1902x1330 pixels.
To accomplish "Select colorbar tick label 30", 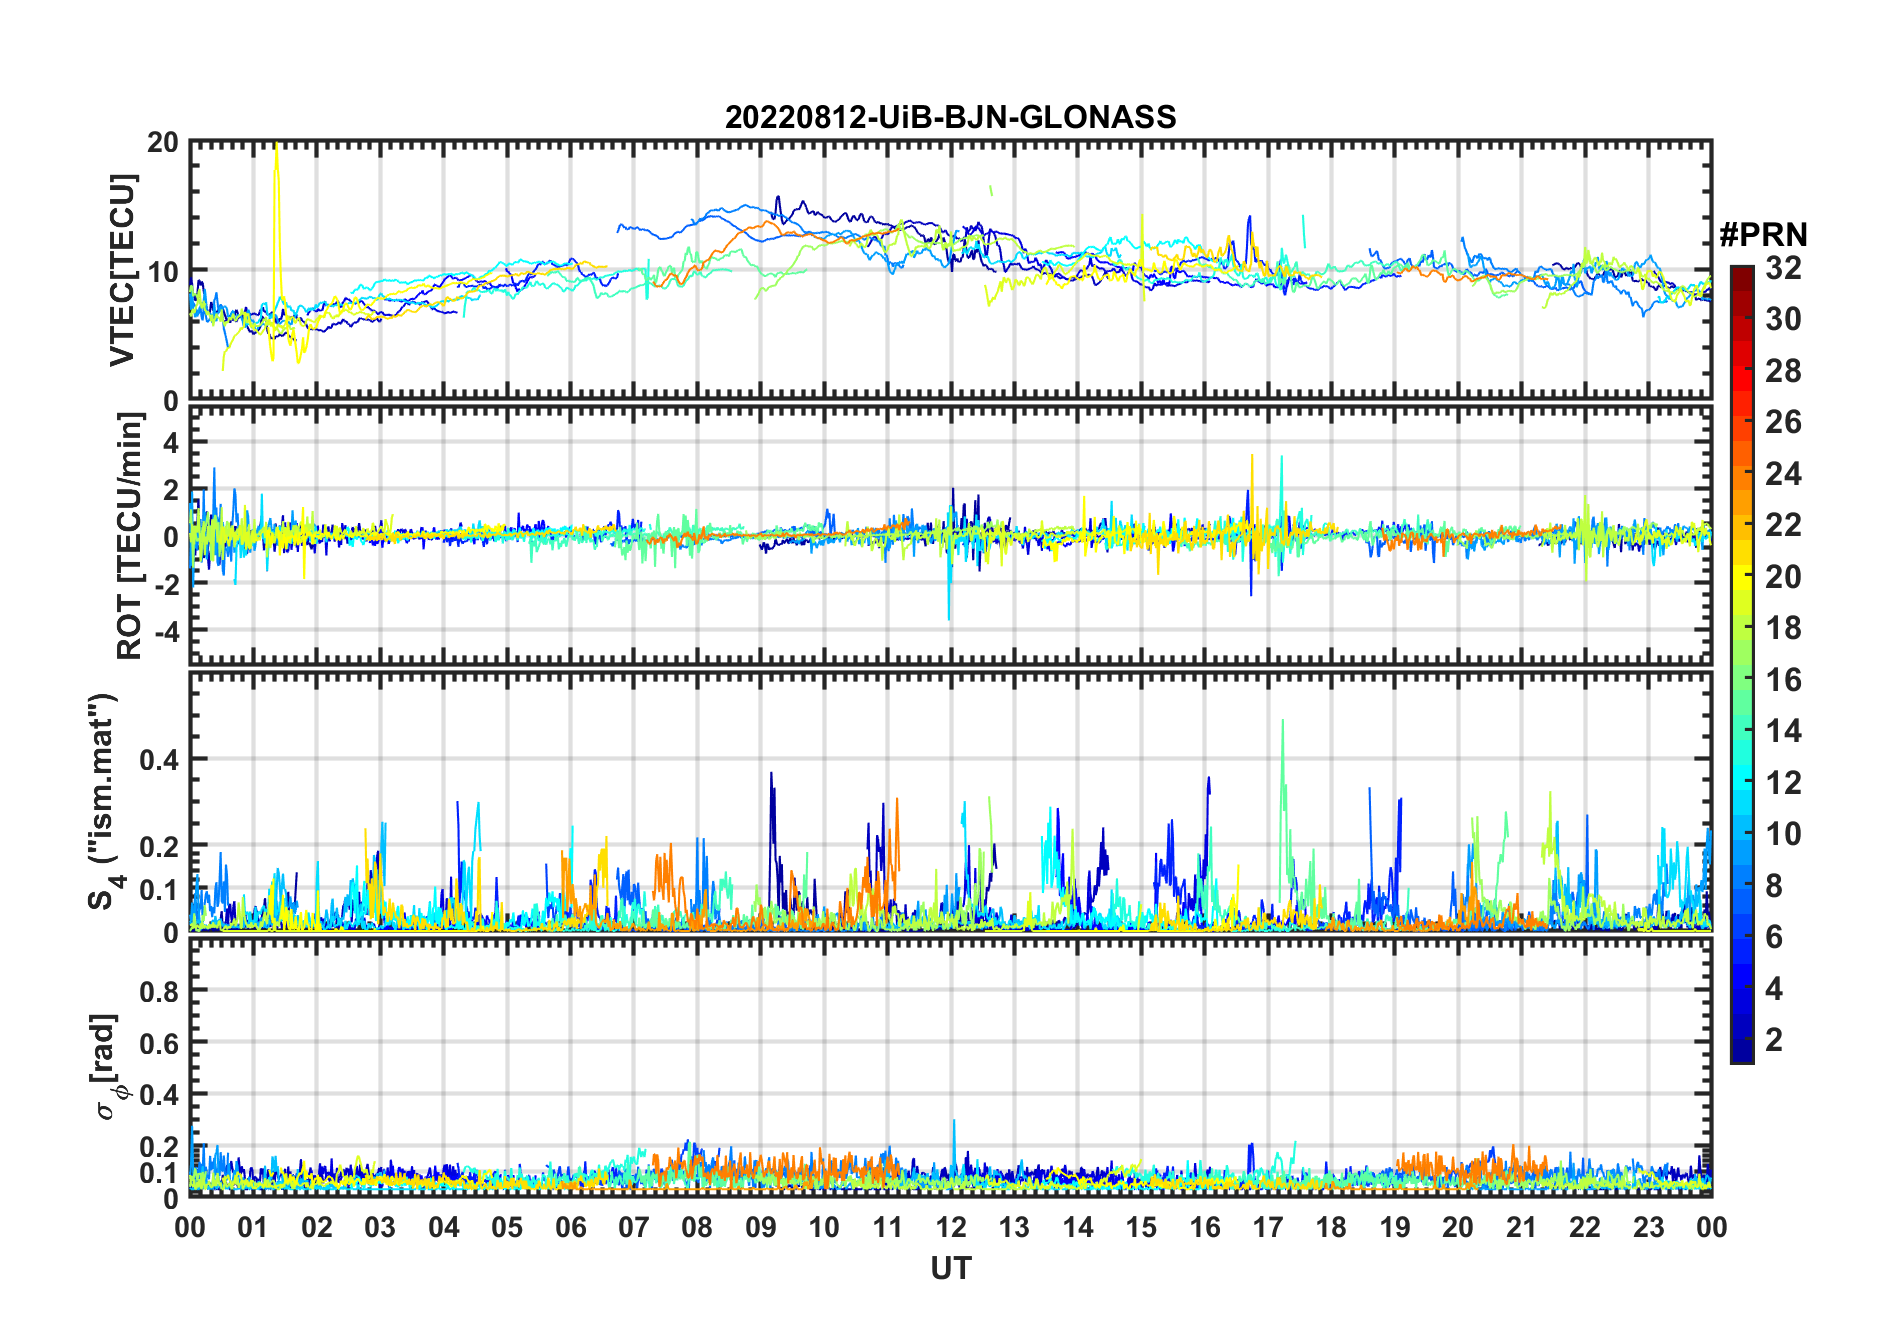I will 1783,319.
